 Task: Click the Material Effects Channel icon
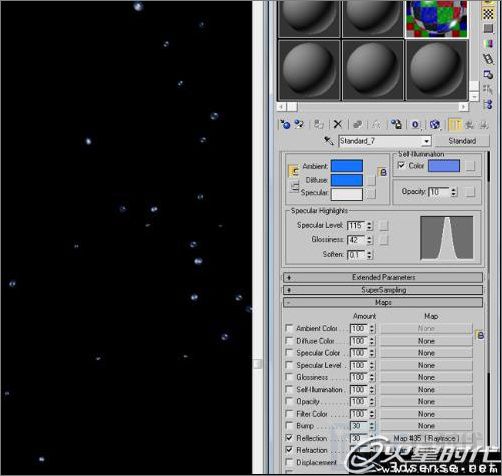pyautogui.click(x=415, y=124)
